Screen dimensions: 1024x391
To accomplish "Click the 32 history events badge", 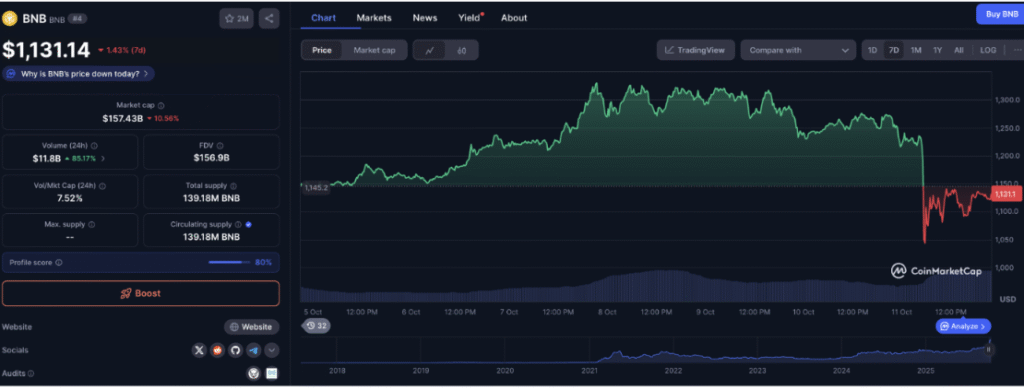I will tap(316, 326).
